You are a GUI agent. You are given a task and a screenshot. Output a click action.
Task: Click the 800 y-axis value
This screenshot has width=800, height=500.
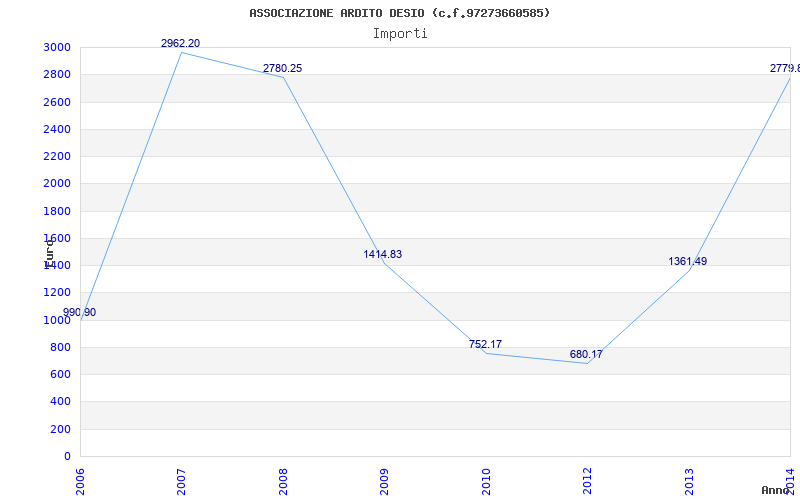[x=60, y=347]
